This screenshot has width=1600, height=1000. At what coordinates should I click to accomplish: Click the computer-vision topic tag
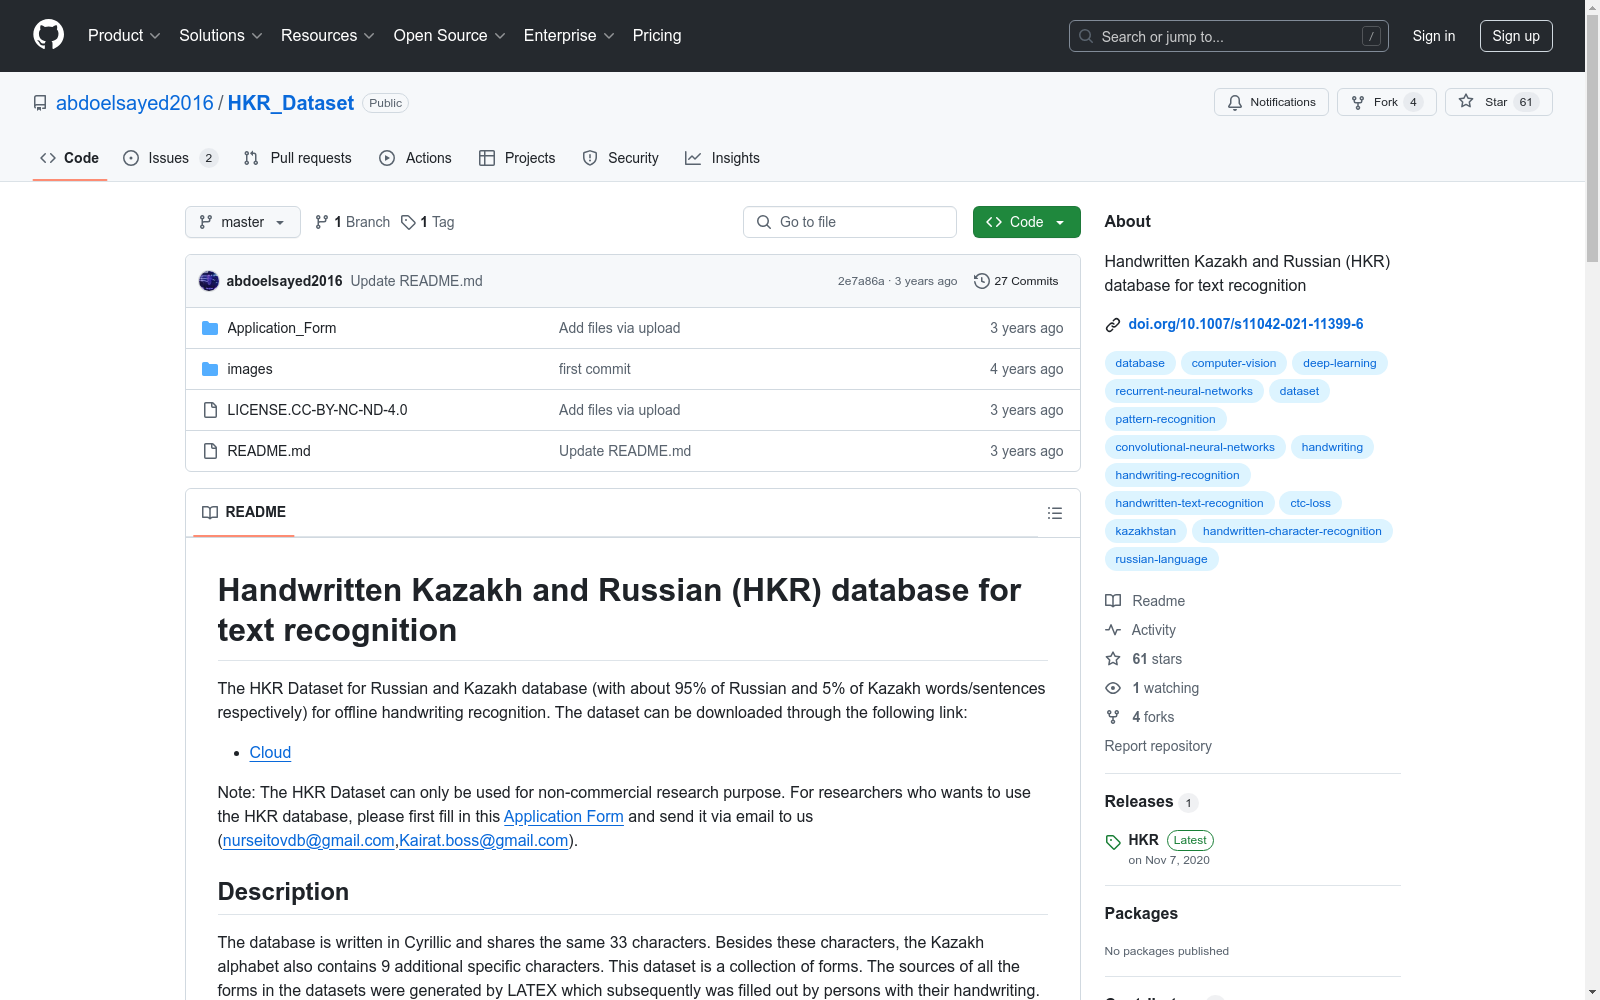click(x=1234, y=363)
